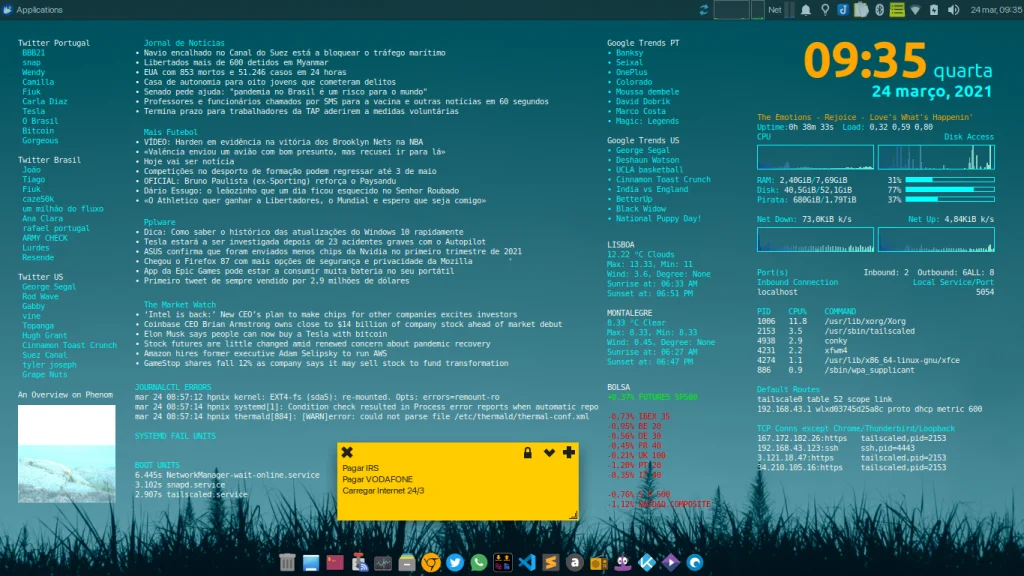Open the volume speaker tray icon
The width and height of the screenshot is (1024, 576).
(953, 10)
